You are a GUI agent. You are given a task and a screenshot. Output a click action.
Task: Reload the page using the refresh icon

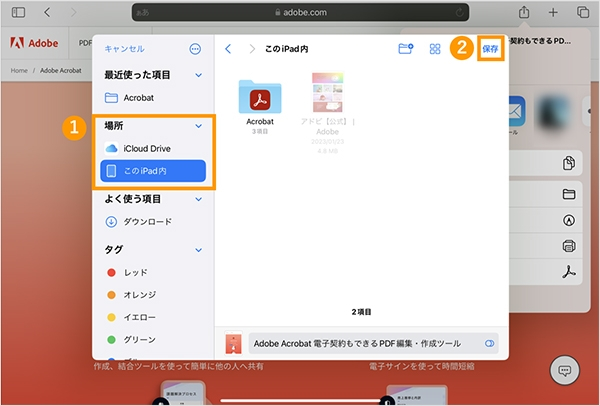tap(459, 13)
